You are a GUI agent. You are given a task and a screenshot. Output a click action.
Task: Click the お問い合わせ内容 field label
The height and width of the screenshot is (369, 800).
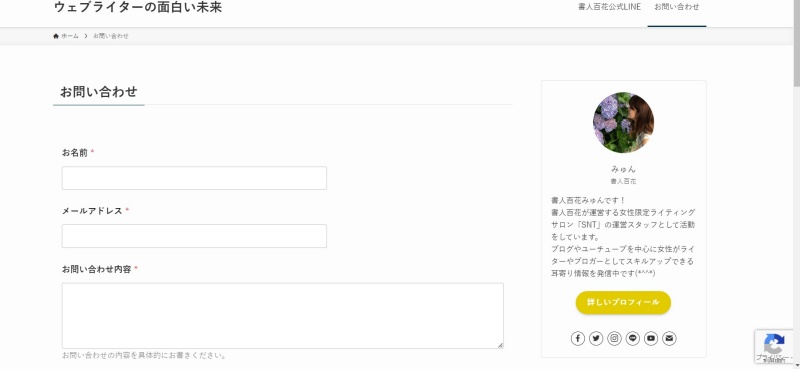point(96,269)
